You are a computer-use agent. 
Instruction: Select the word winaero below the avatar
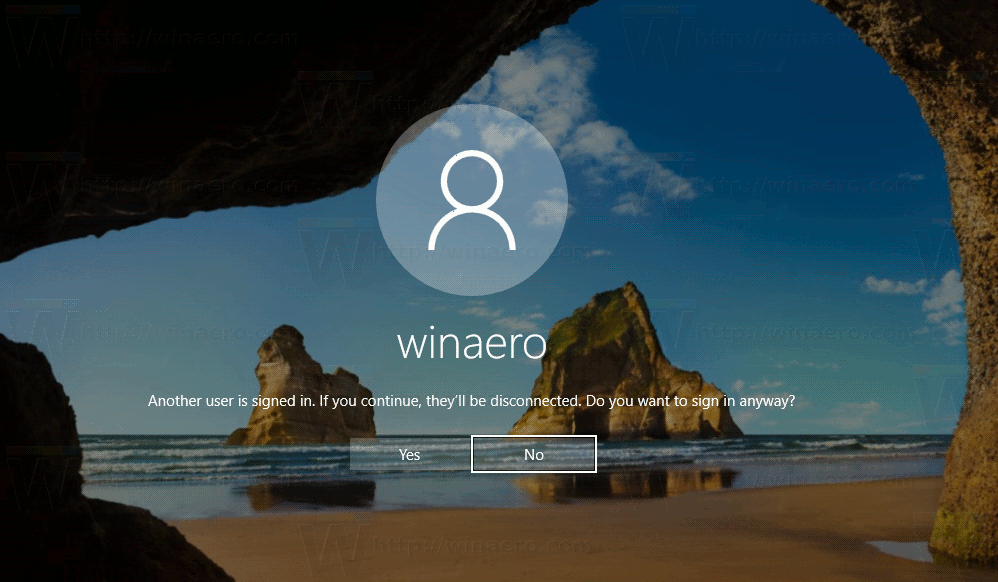(473, 344)
